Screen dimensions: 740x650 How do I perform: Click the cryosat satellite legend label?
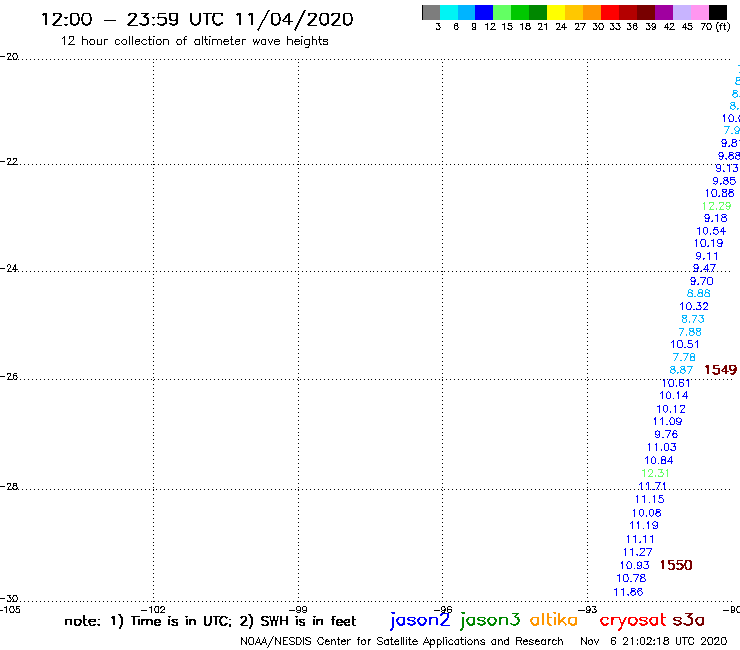pyautogui.click(x=633, y=621)
